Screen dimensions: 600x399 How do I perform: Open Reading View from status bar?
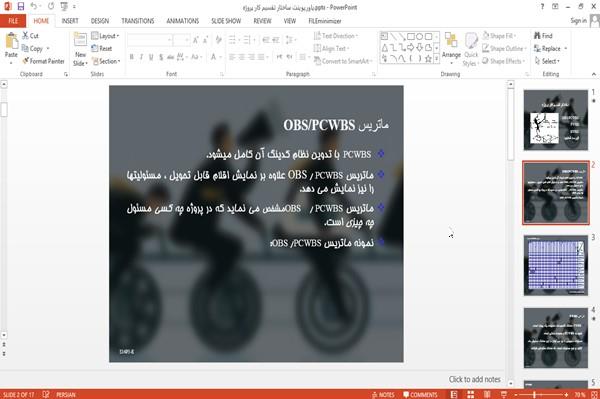[487, 394]
